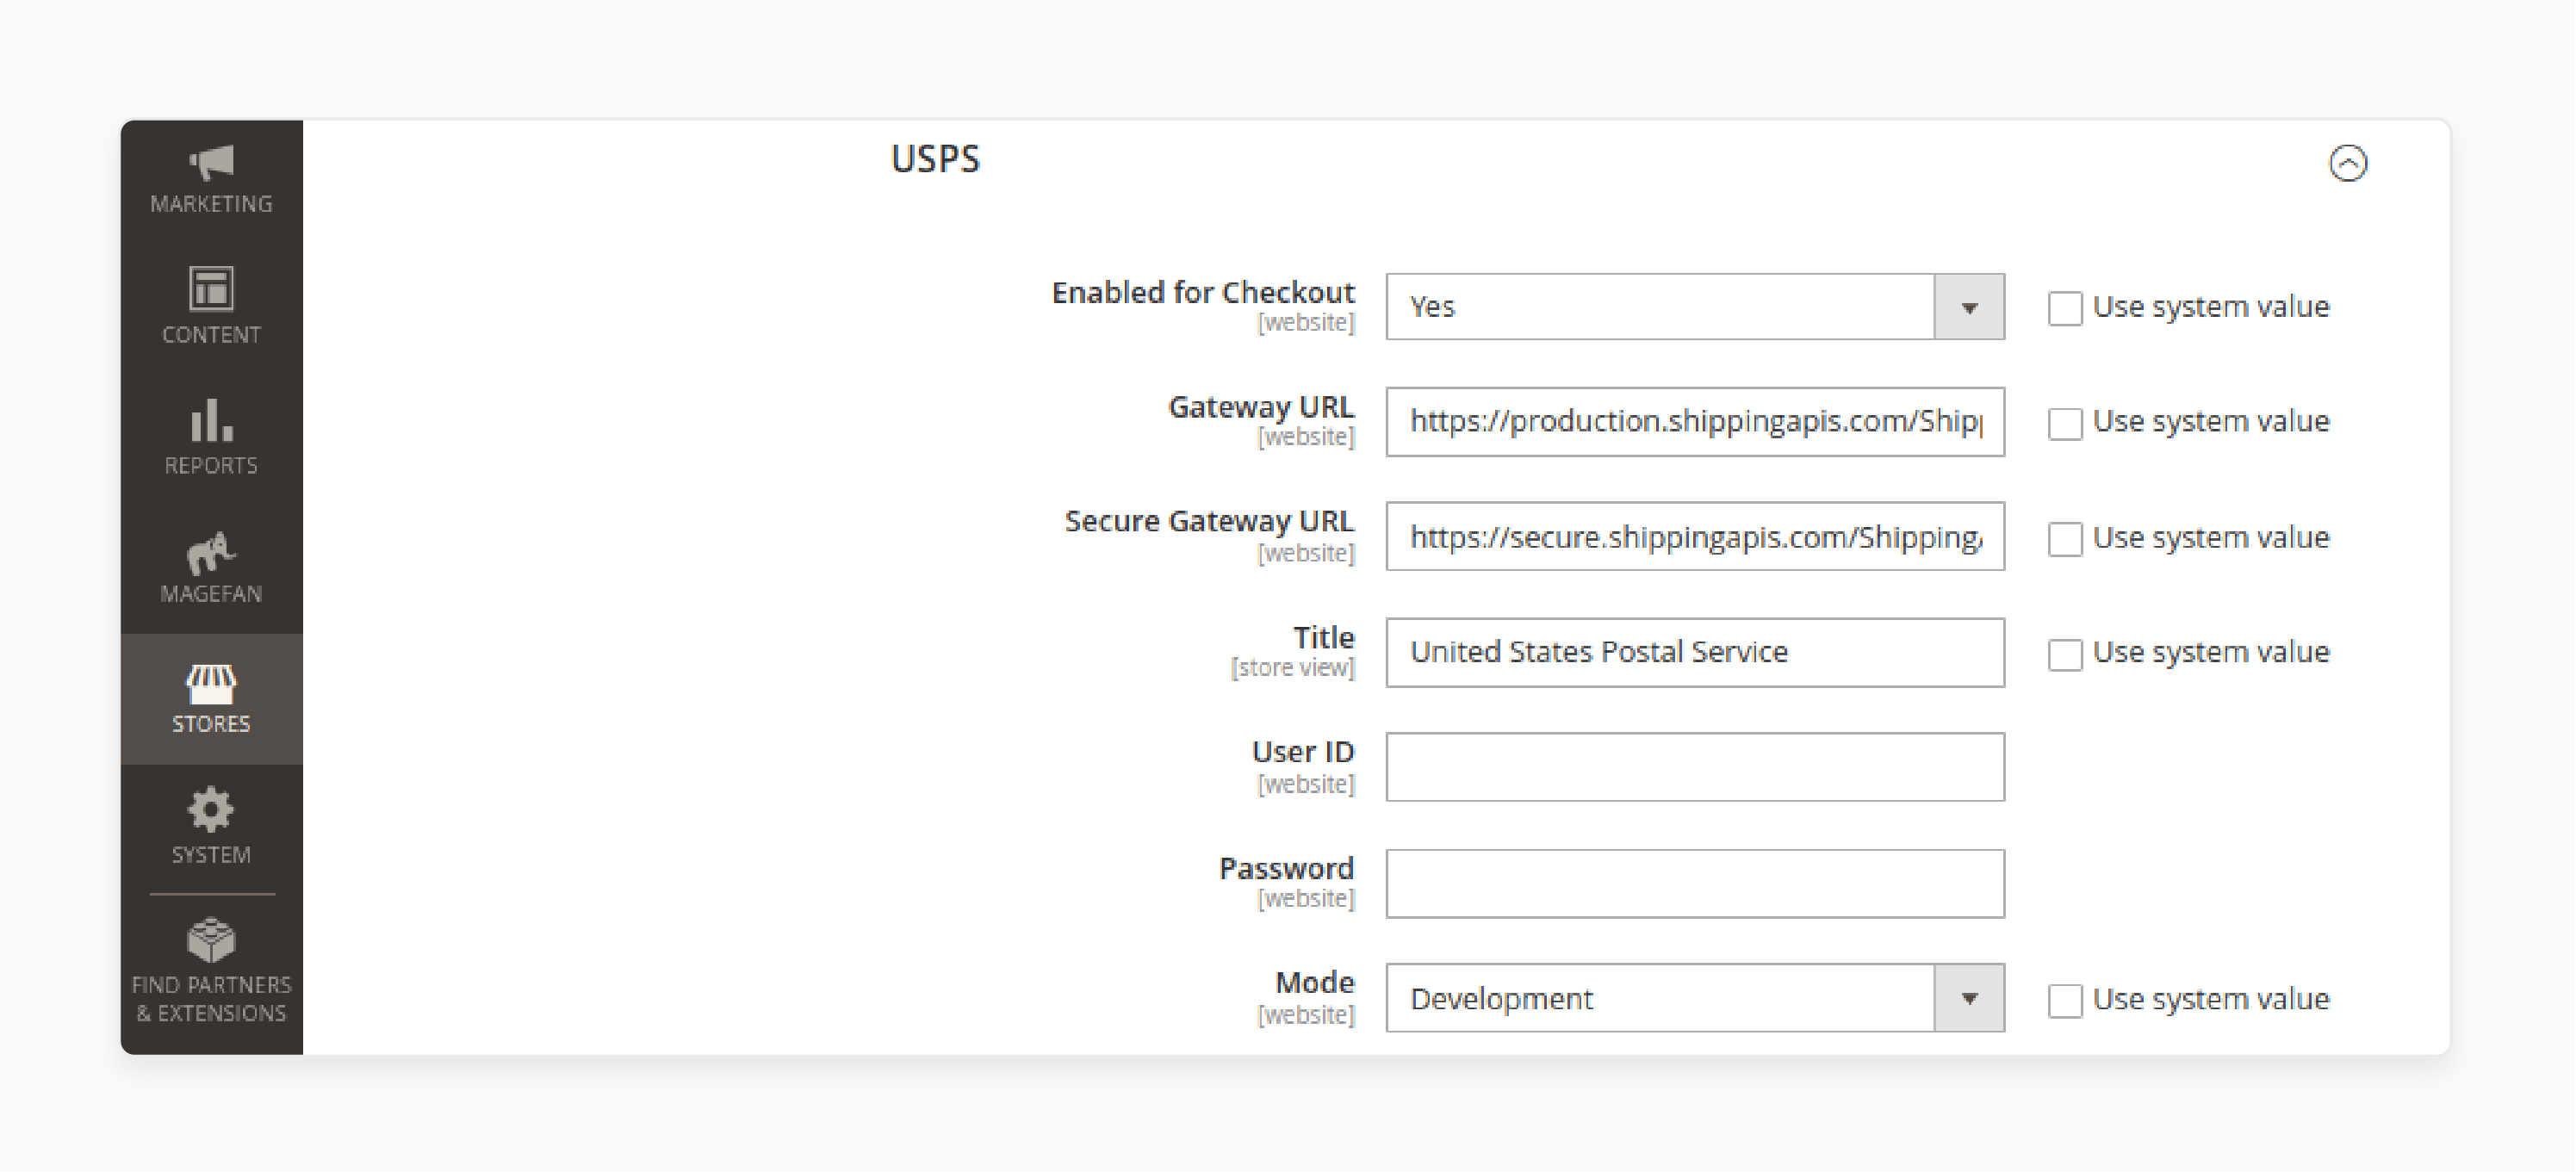Click the Password label
The width and height of the screenshot is (2576, 1172).
tap(1286, 868)
